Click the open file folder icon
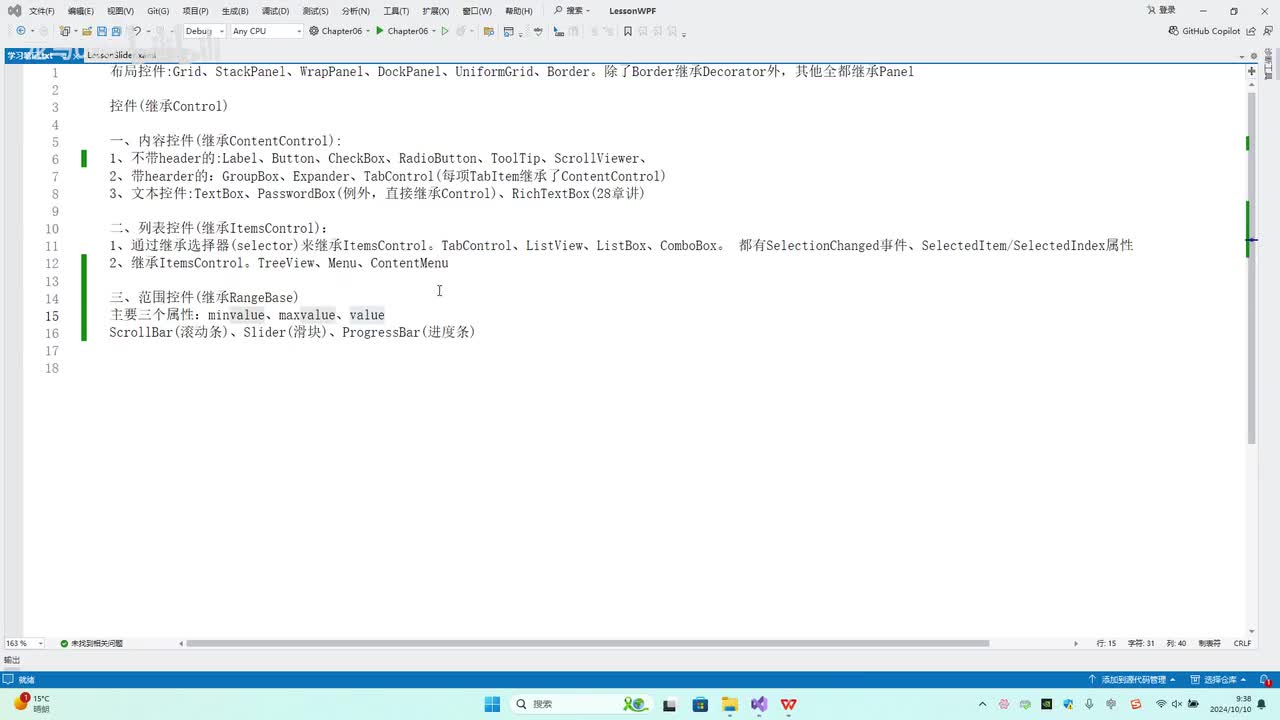Screen dimensions: 1280x720 click(87, 31)
